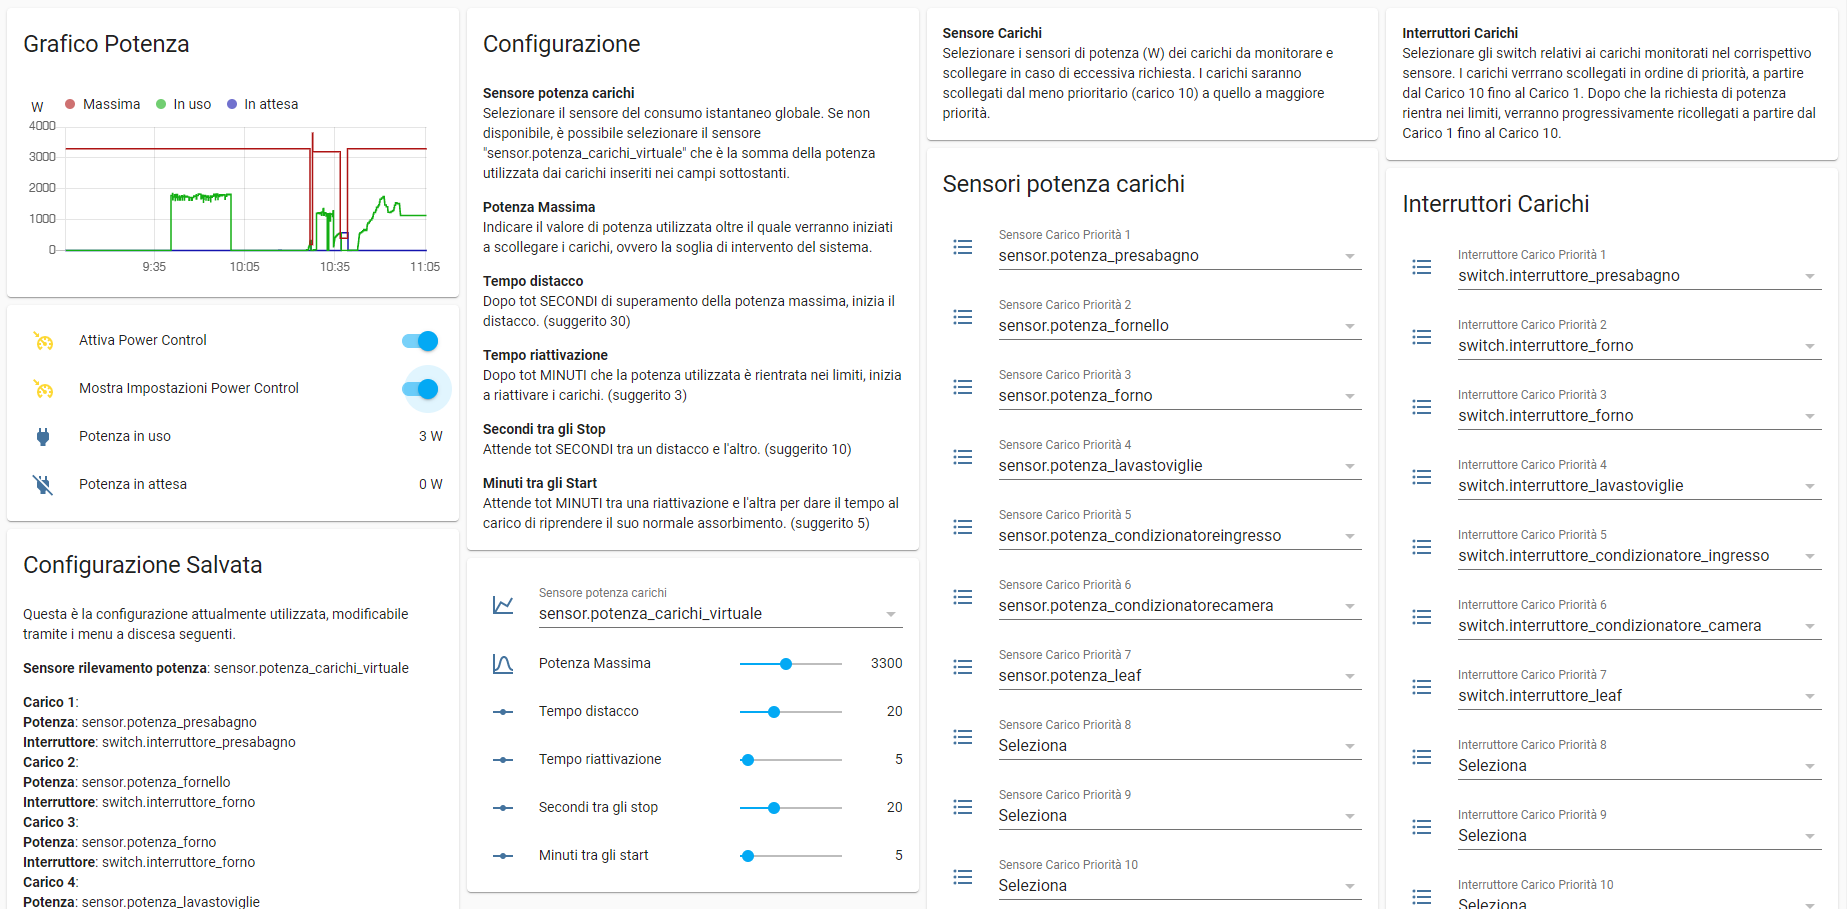Viewport: 1847px width, 909px height.
Task: Click the histogram icon beside Potenza Massima
Action: [502, 662]
